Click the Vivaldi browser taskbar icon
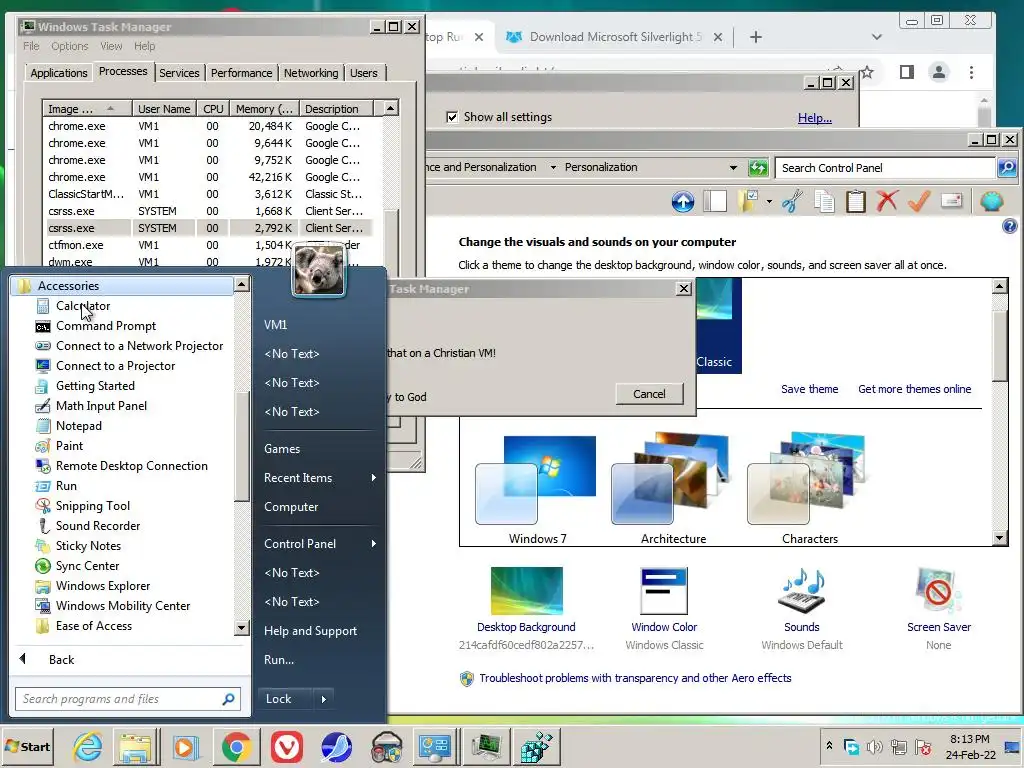The width and height of the screenshot is (1024, 768). (287, 746)
